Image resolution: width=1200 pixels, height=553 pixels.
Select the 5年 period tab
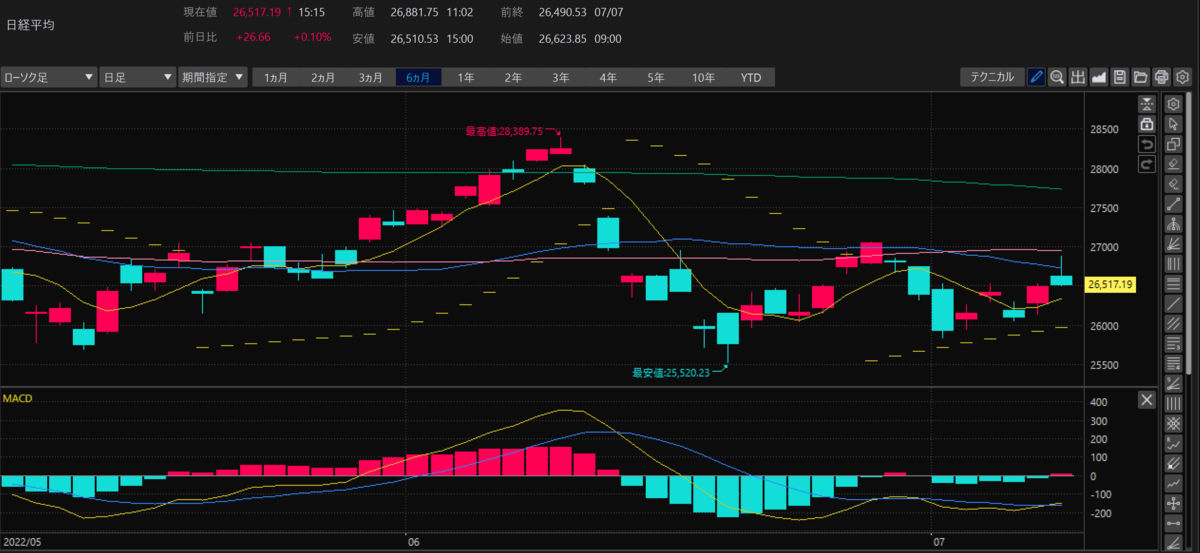point(655,77)
